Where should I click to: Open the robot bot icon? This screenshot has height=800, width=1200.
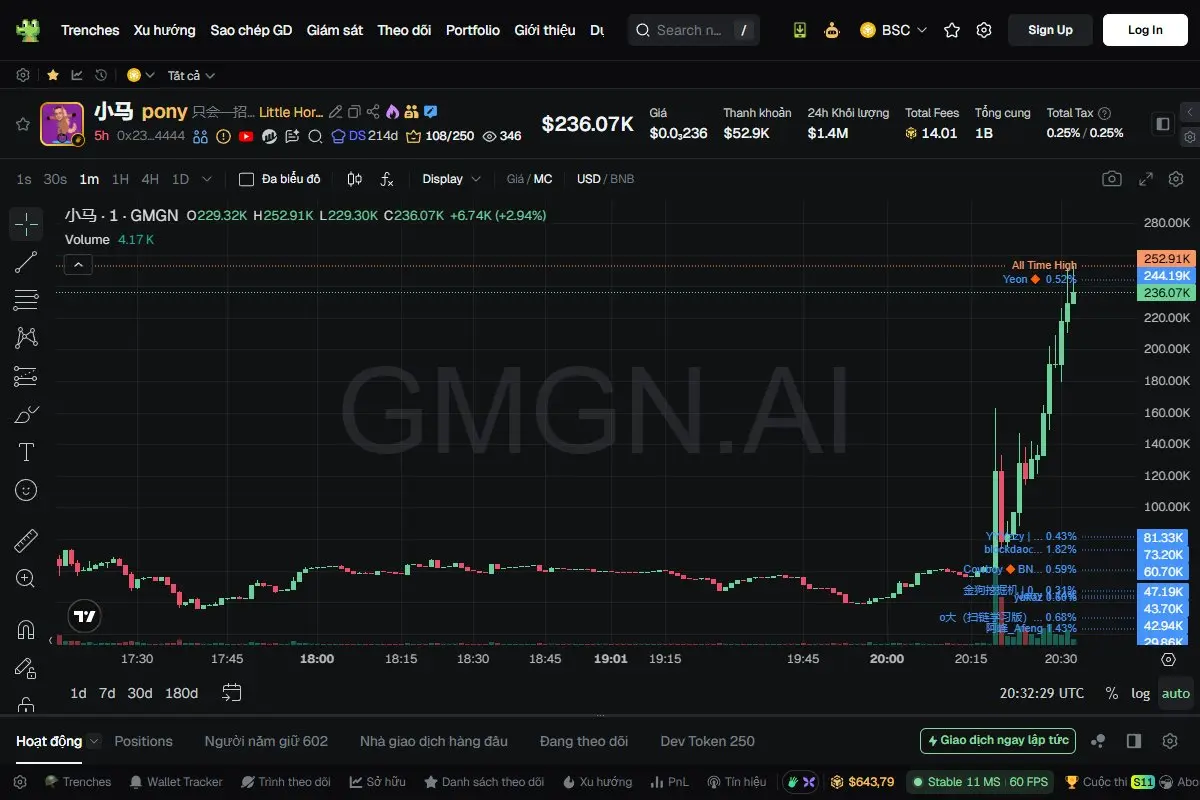(x=831, y=30)
